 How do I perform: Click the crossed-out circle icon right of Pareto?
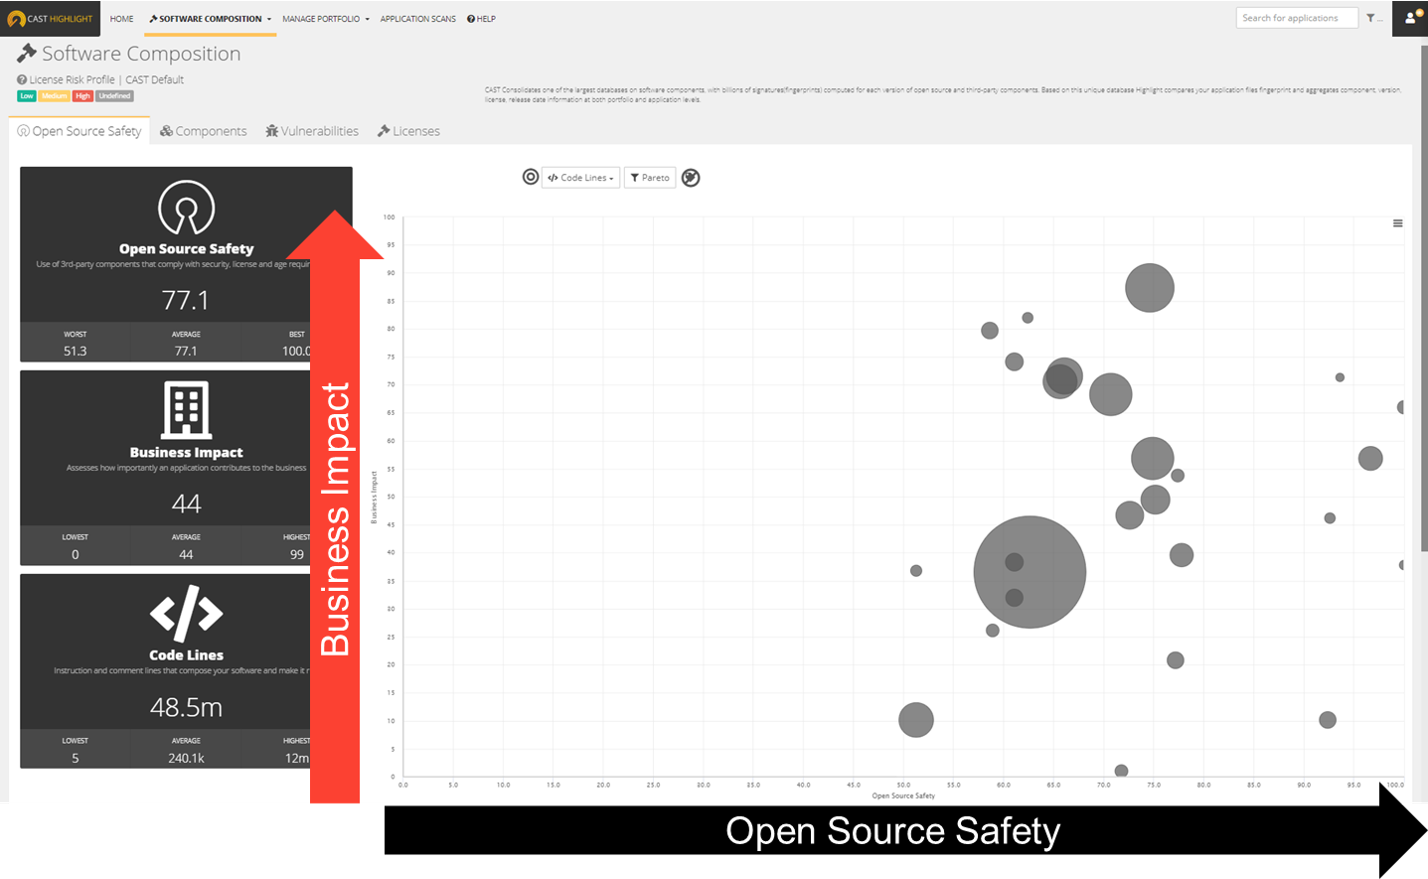691,178
